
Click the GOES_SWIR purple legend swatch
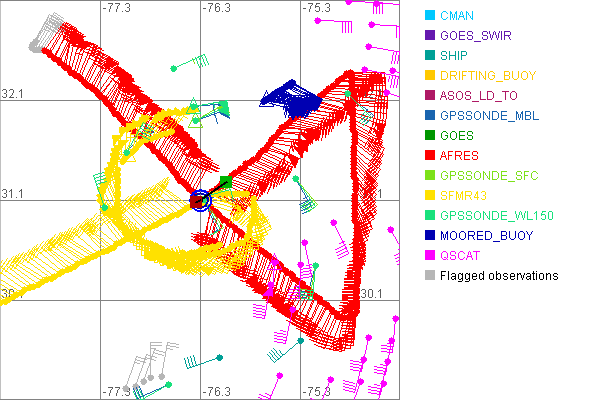click(x=430, y=36)
